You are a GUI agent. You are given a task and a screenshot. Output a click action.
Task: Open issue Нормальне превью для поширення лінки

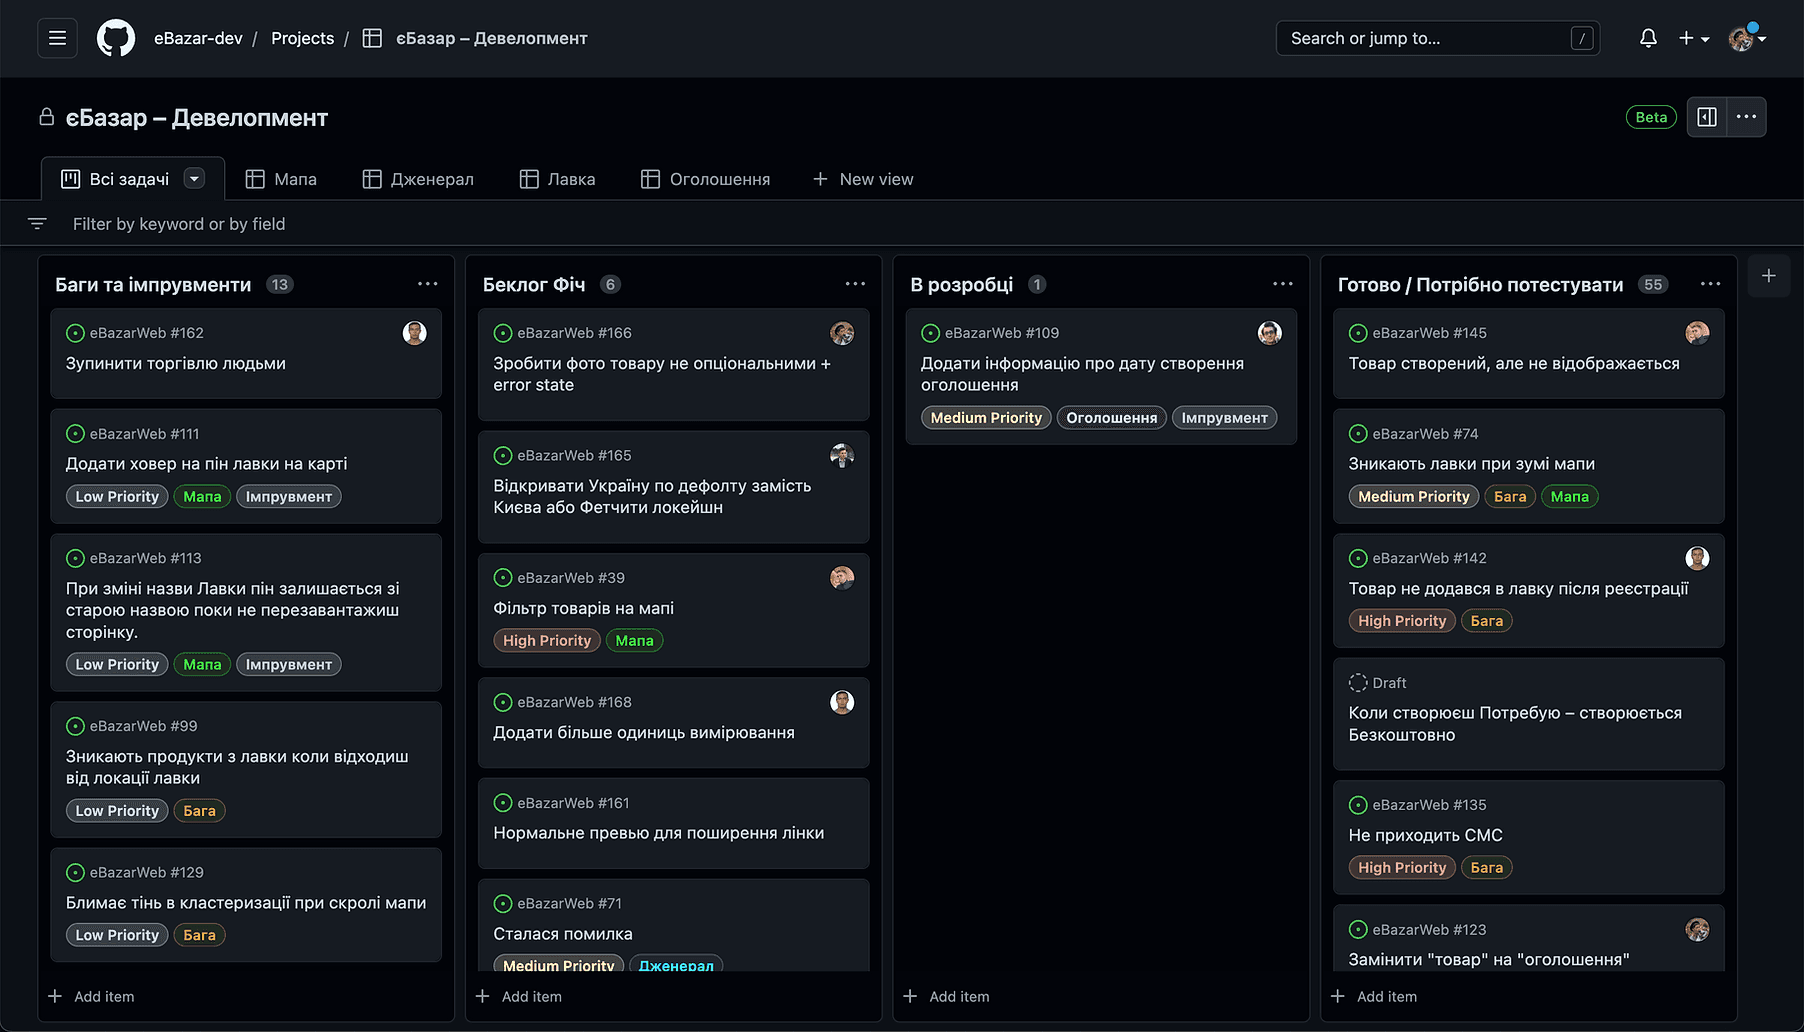coord(659,833)
